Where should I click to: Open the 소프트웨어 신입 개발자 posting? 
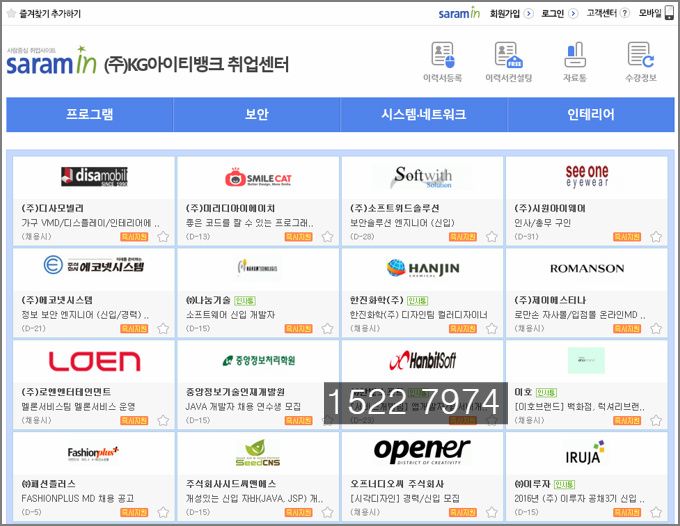[x=230, y=315]
